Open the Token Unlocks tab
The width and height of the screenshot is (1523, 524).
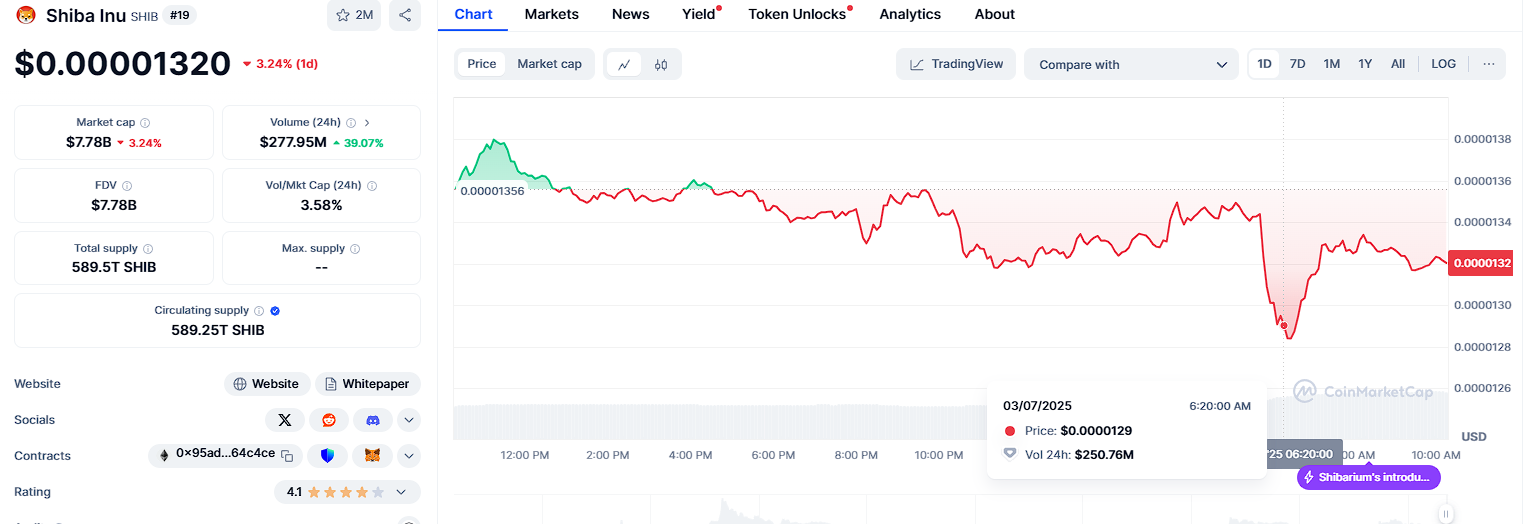pyautogui.click(x=797, y=14)
